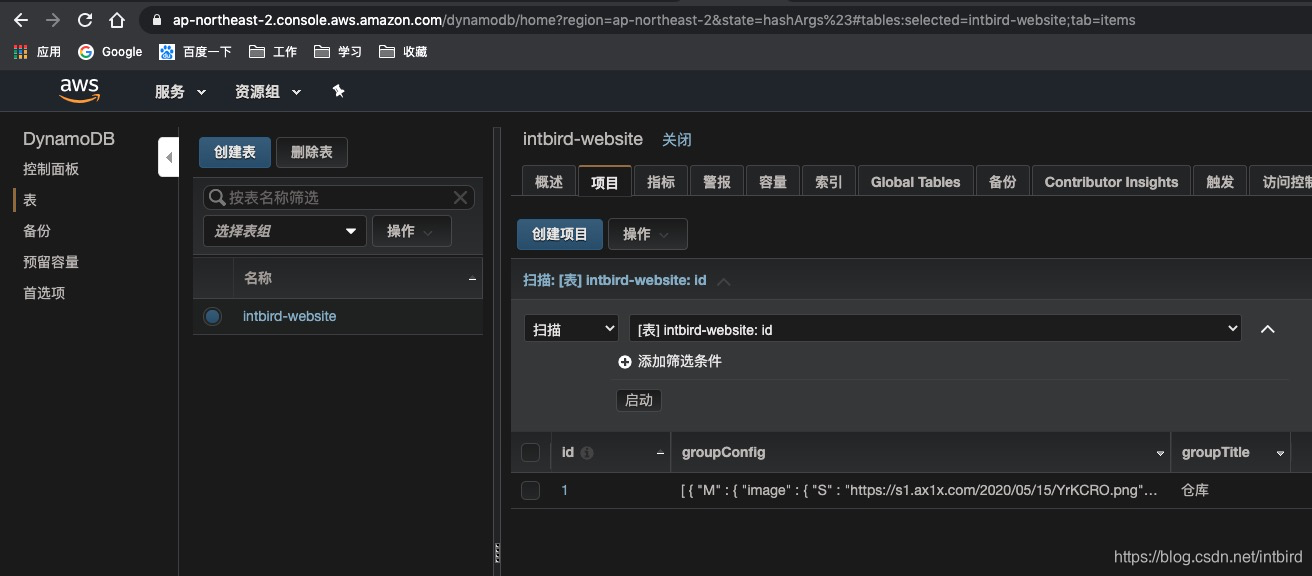Open 百度一下 bookmark
The width and height of the screenshot is (1312, 576).
click(195, 51)
